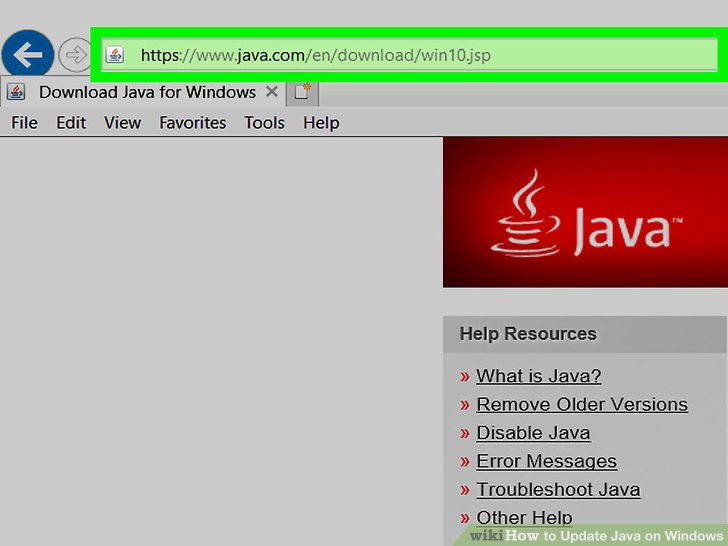The width and height of the screenshot is (728, 546).
Task: Click the blue Back arrow button
Action: pyautogui.click(x=29, y=55)
